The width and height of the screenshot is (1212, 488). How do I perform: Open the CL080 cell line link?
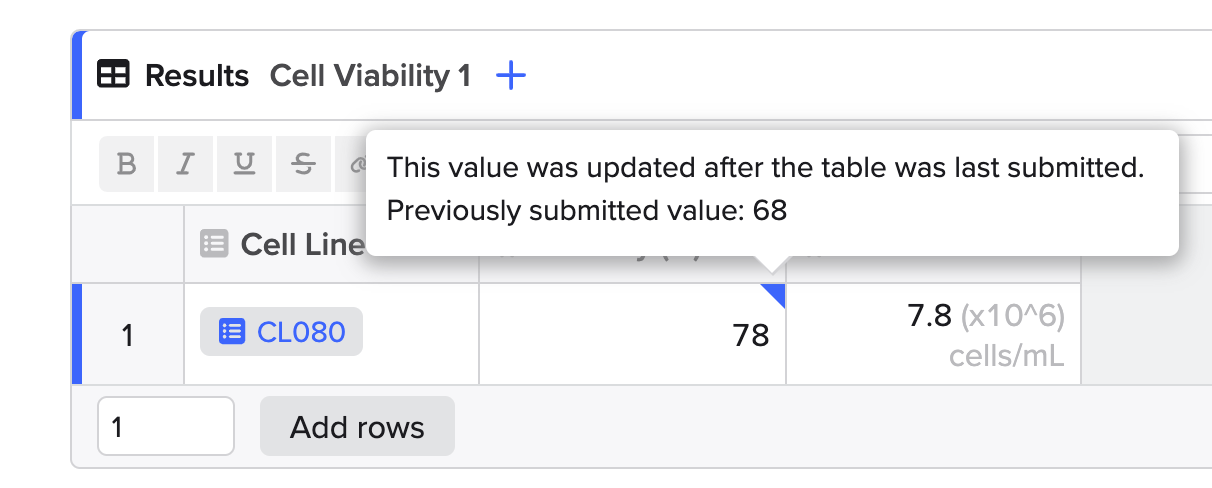pos(301,332)
